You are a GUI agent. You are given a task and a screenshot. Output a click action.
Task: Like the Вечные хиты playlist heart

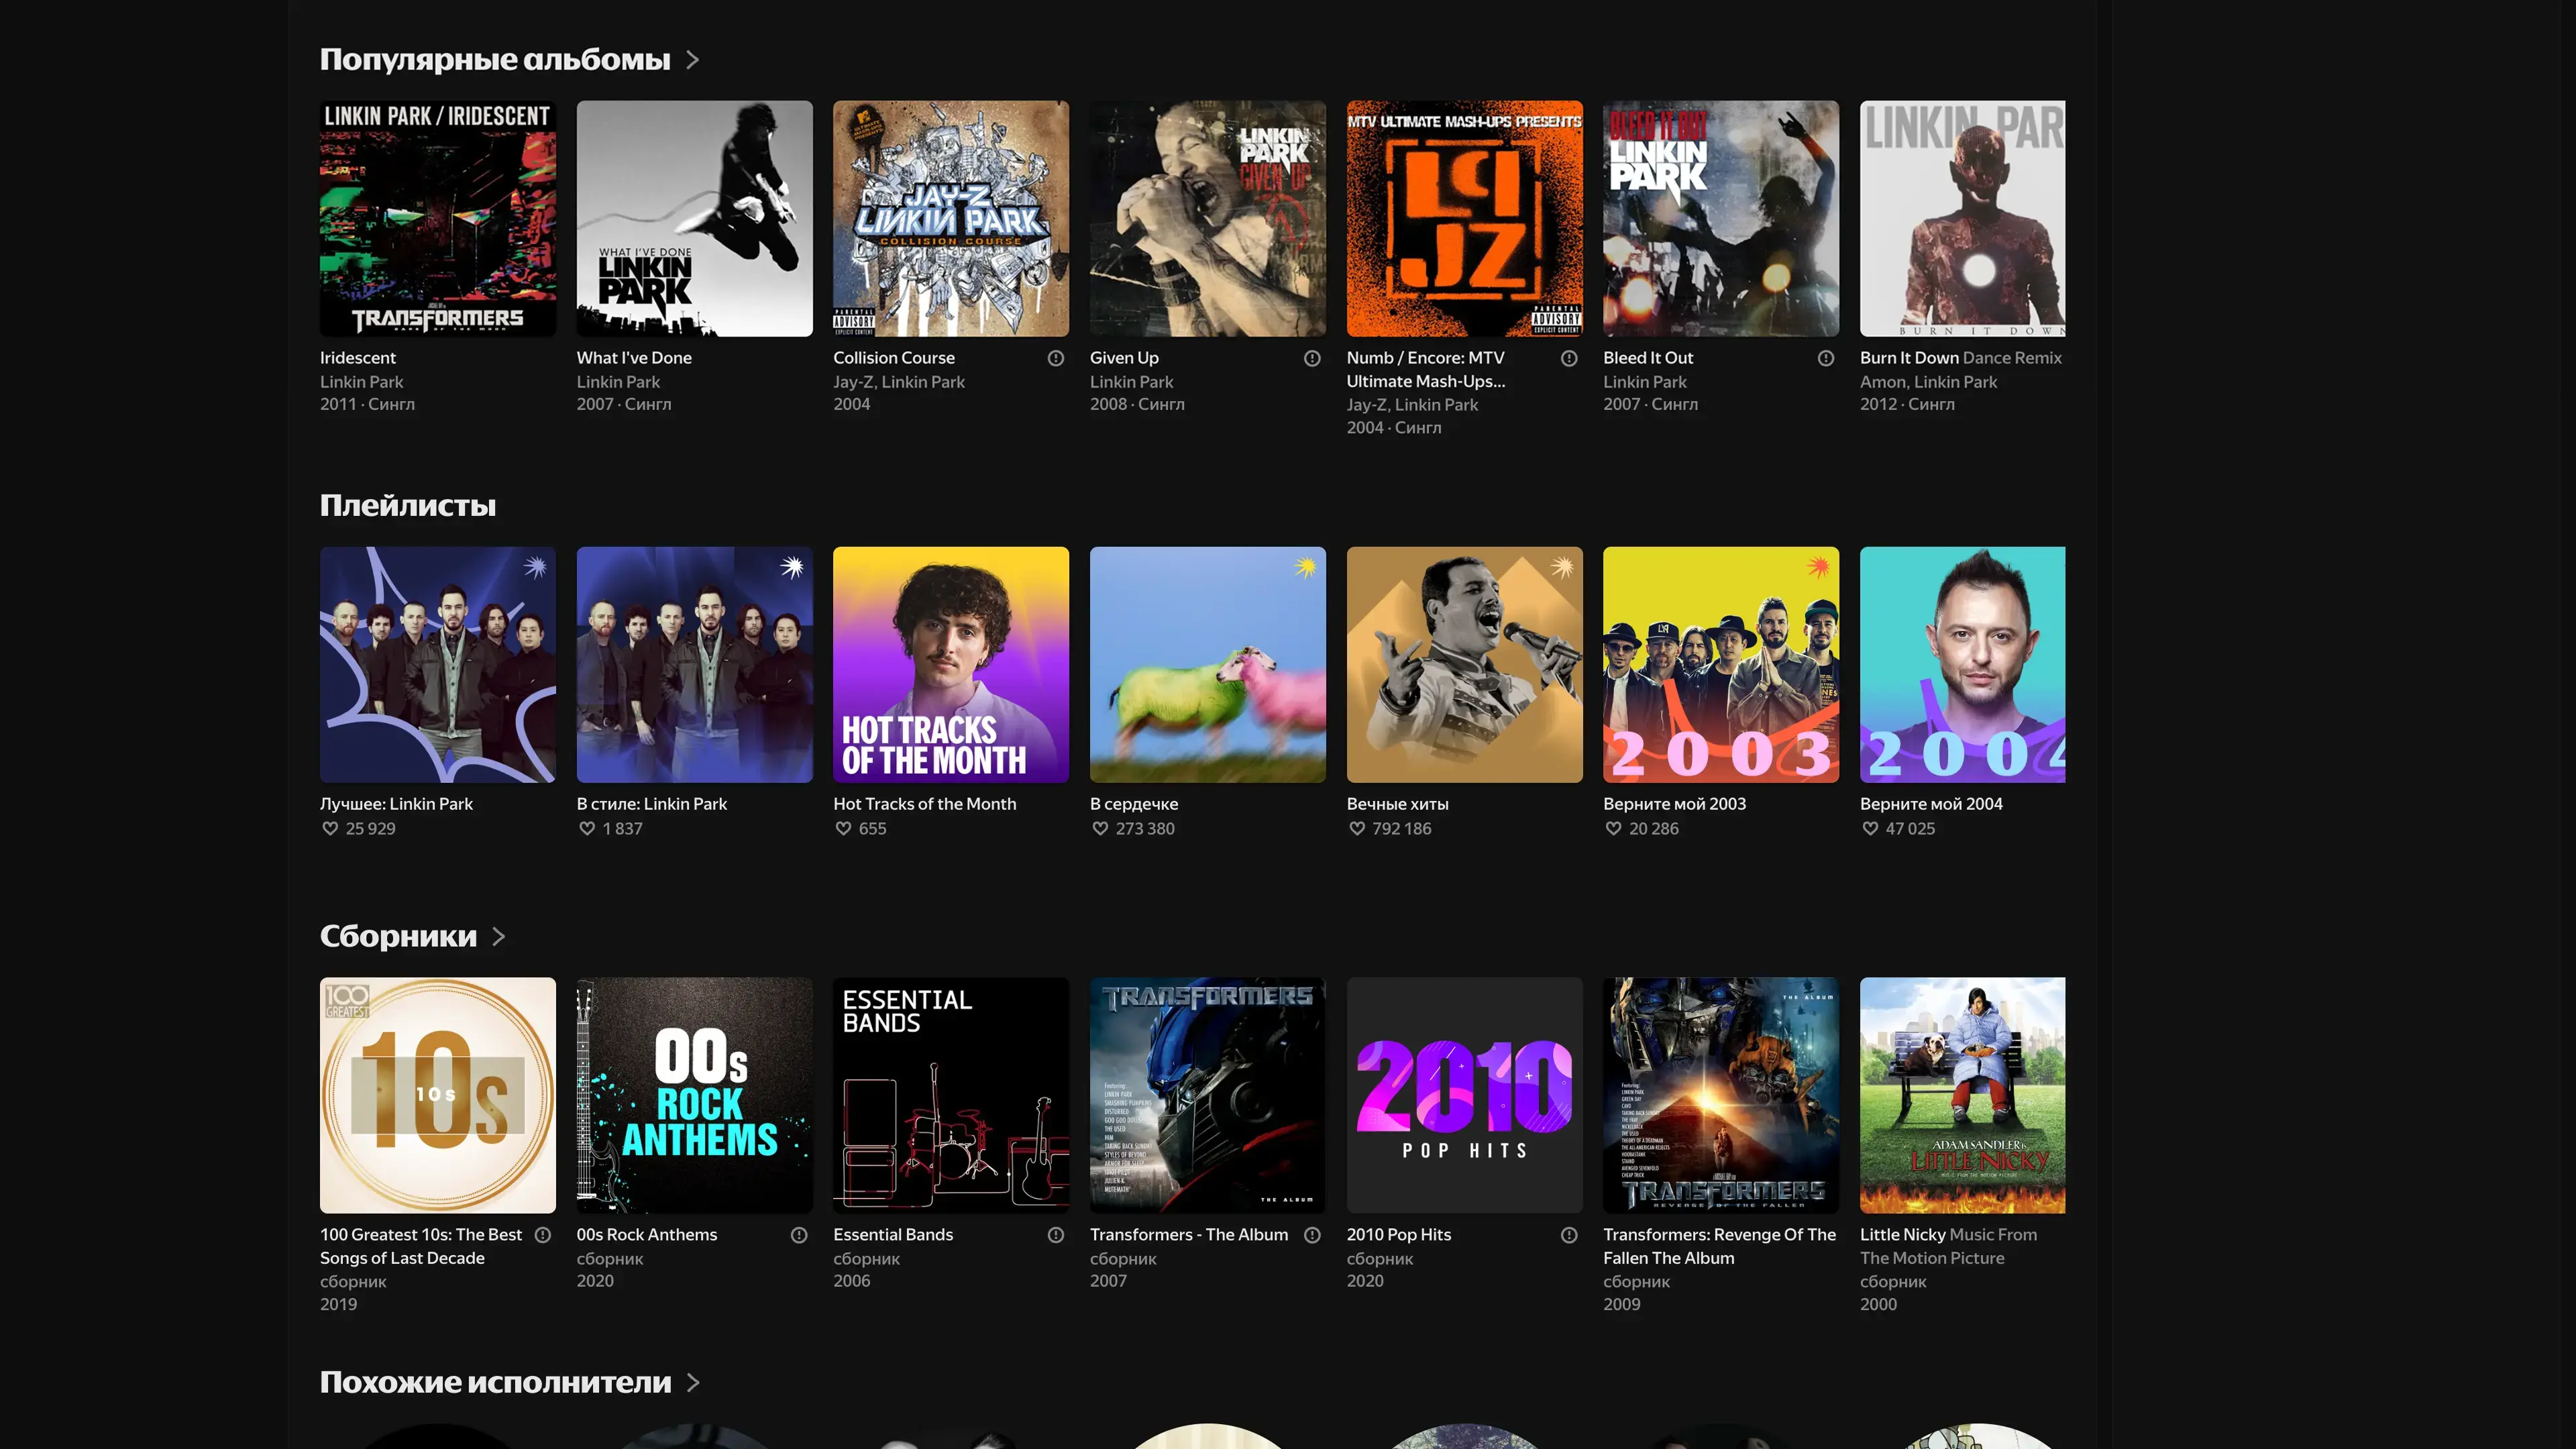tap(1357, 828)
